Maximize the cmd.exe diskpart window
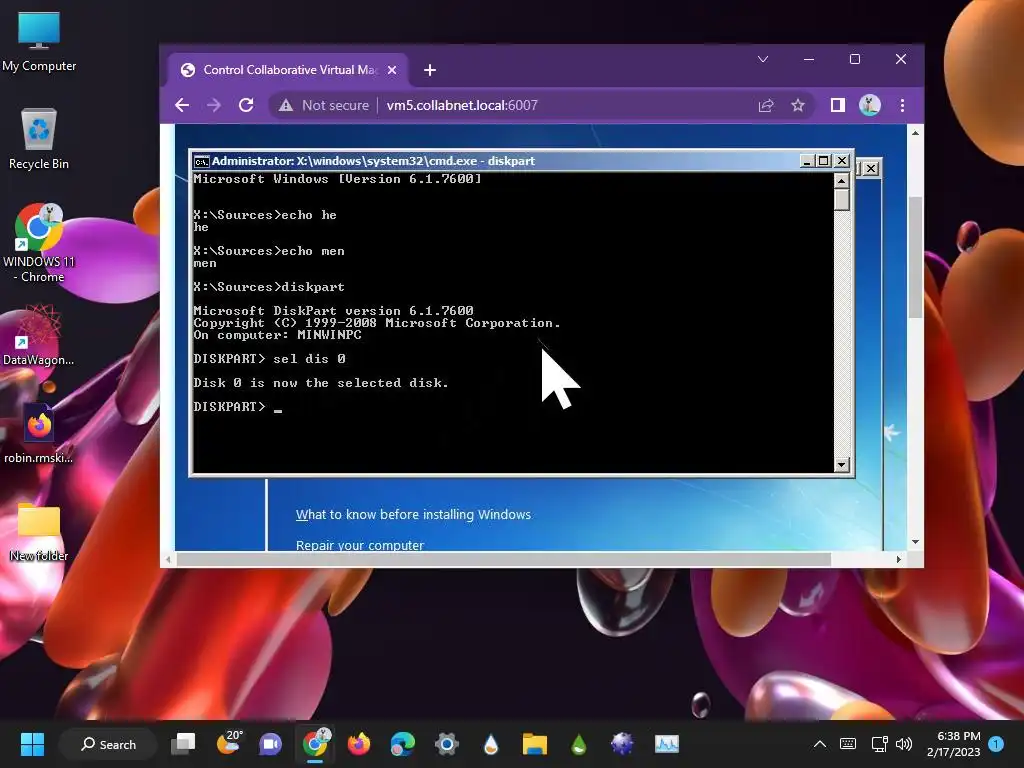Screen dimensions: 1024x768 pyautogui.click(x=824, y=161)
